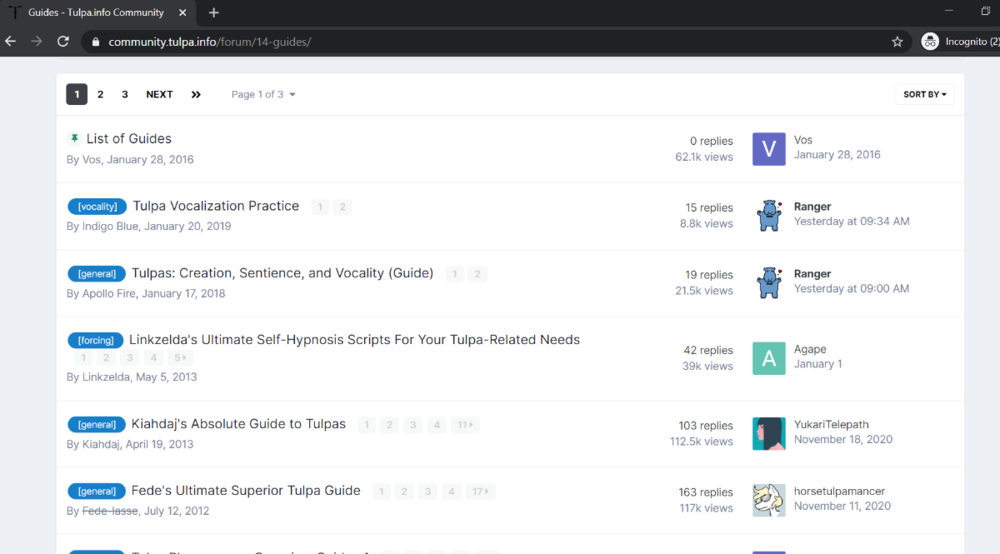Open YukariTelepath avatar
Image resolution: width=1000 pixels, height=554 pixels.
[x=768, y=434]
